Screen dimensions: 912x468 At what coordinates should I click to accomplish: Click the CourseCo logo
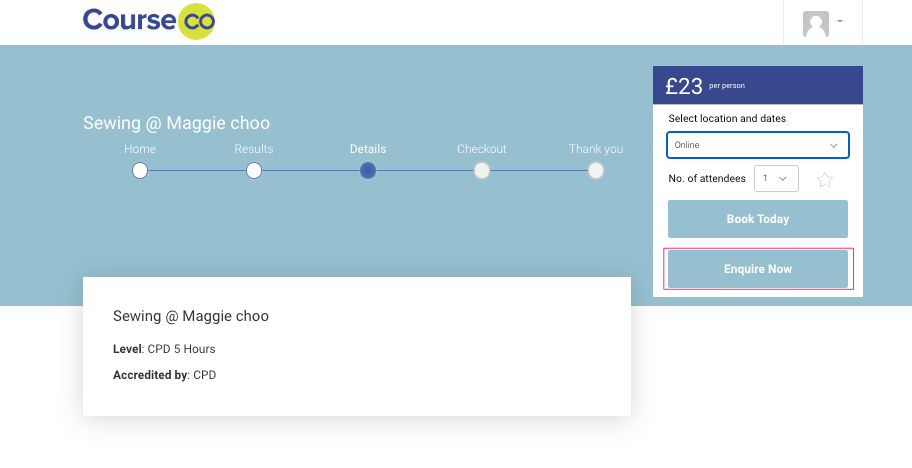coord(149,21)
